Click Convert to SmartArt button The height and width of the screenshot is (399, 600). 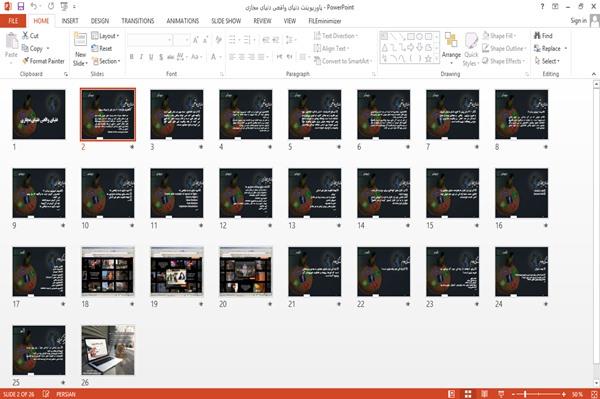(x=342, y=61)
